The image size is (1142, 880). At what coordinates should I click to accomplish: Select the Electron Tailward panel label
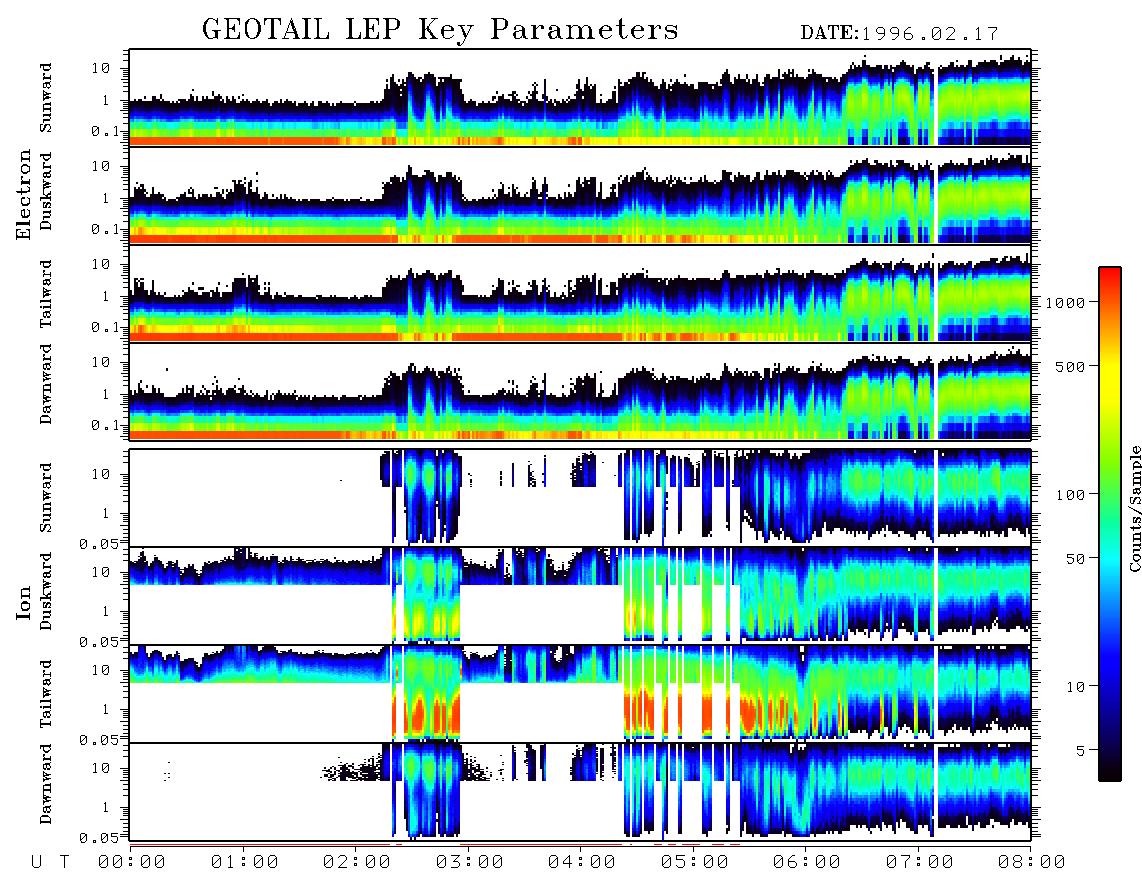[46, 293]
